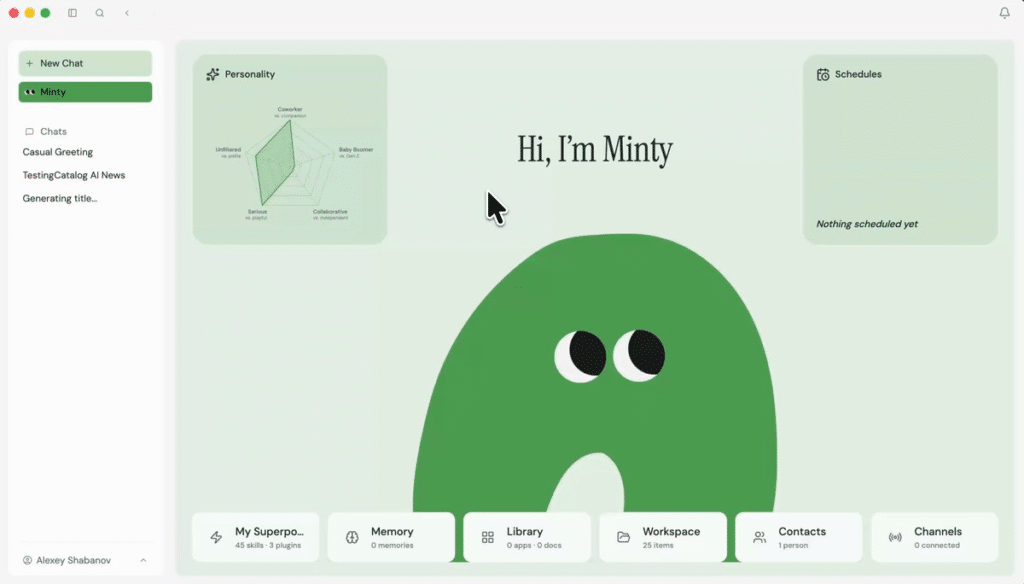Open notifications bell icon
Screen dimensions: 1024x584
pyautogui.click(x=1004, y=12)
